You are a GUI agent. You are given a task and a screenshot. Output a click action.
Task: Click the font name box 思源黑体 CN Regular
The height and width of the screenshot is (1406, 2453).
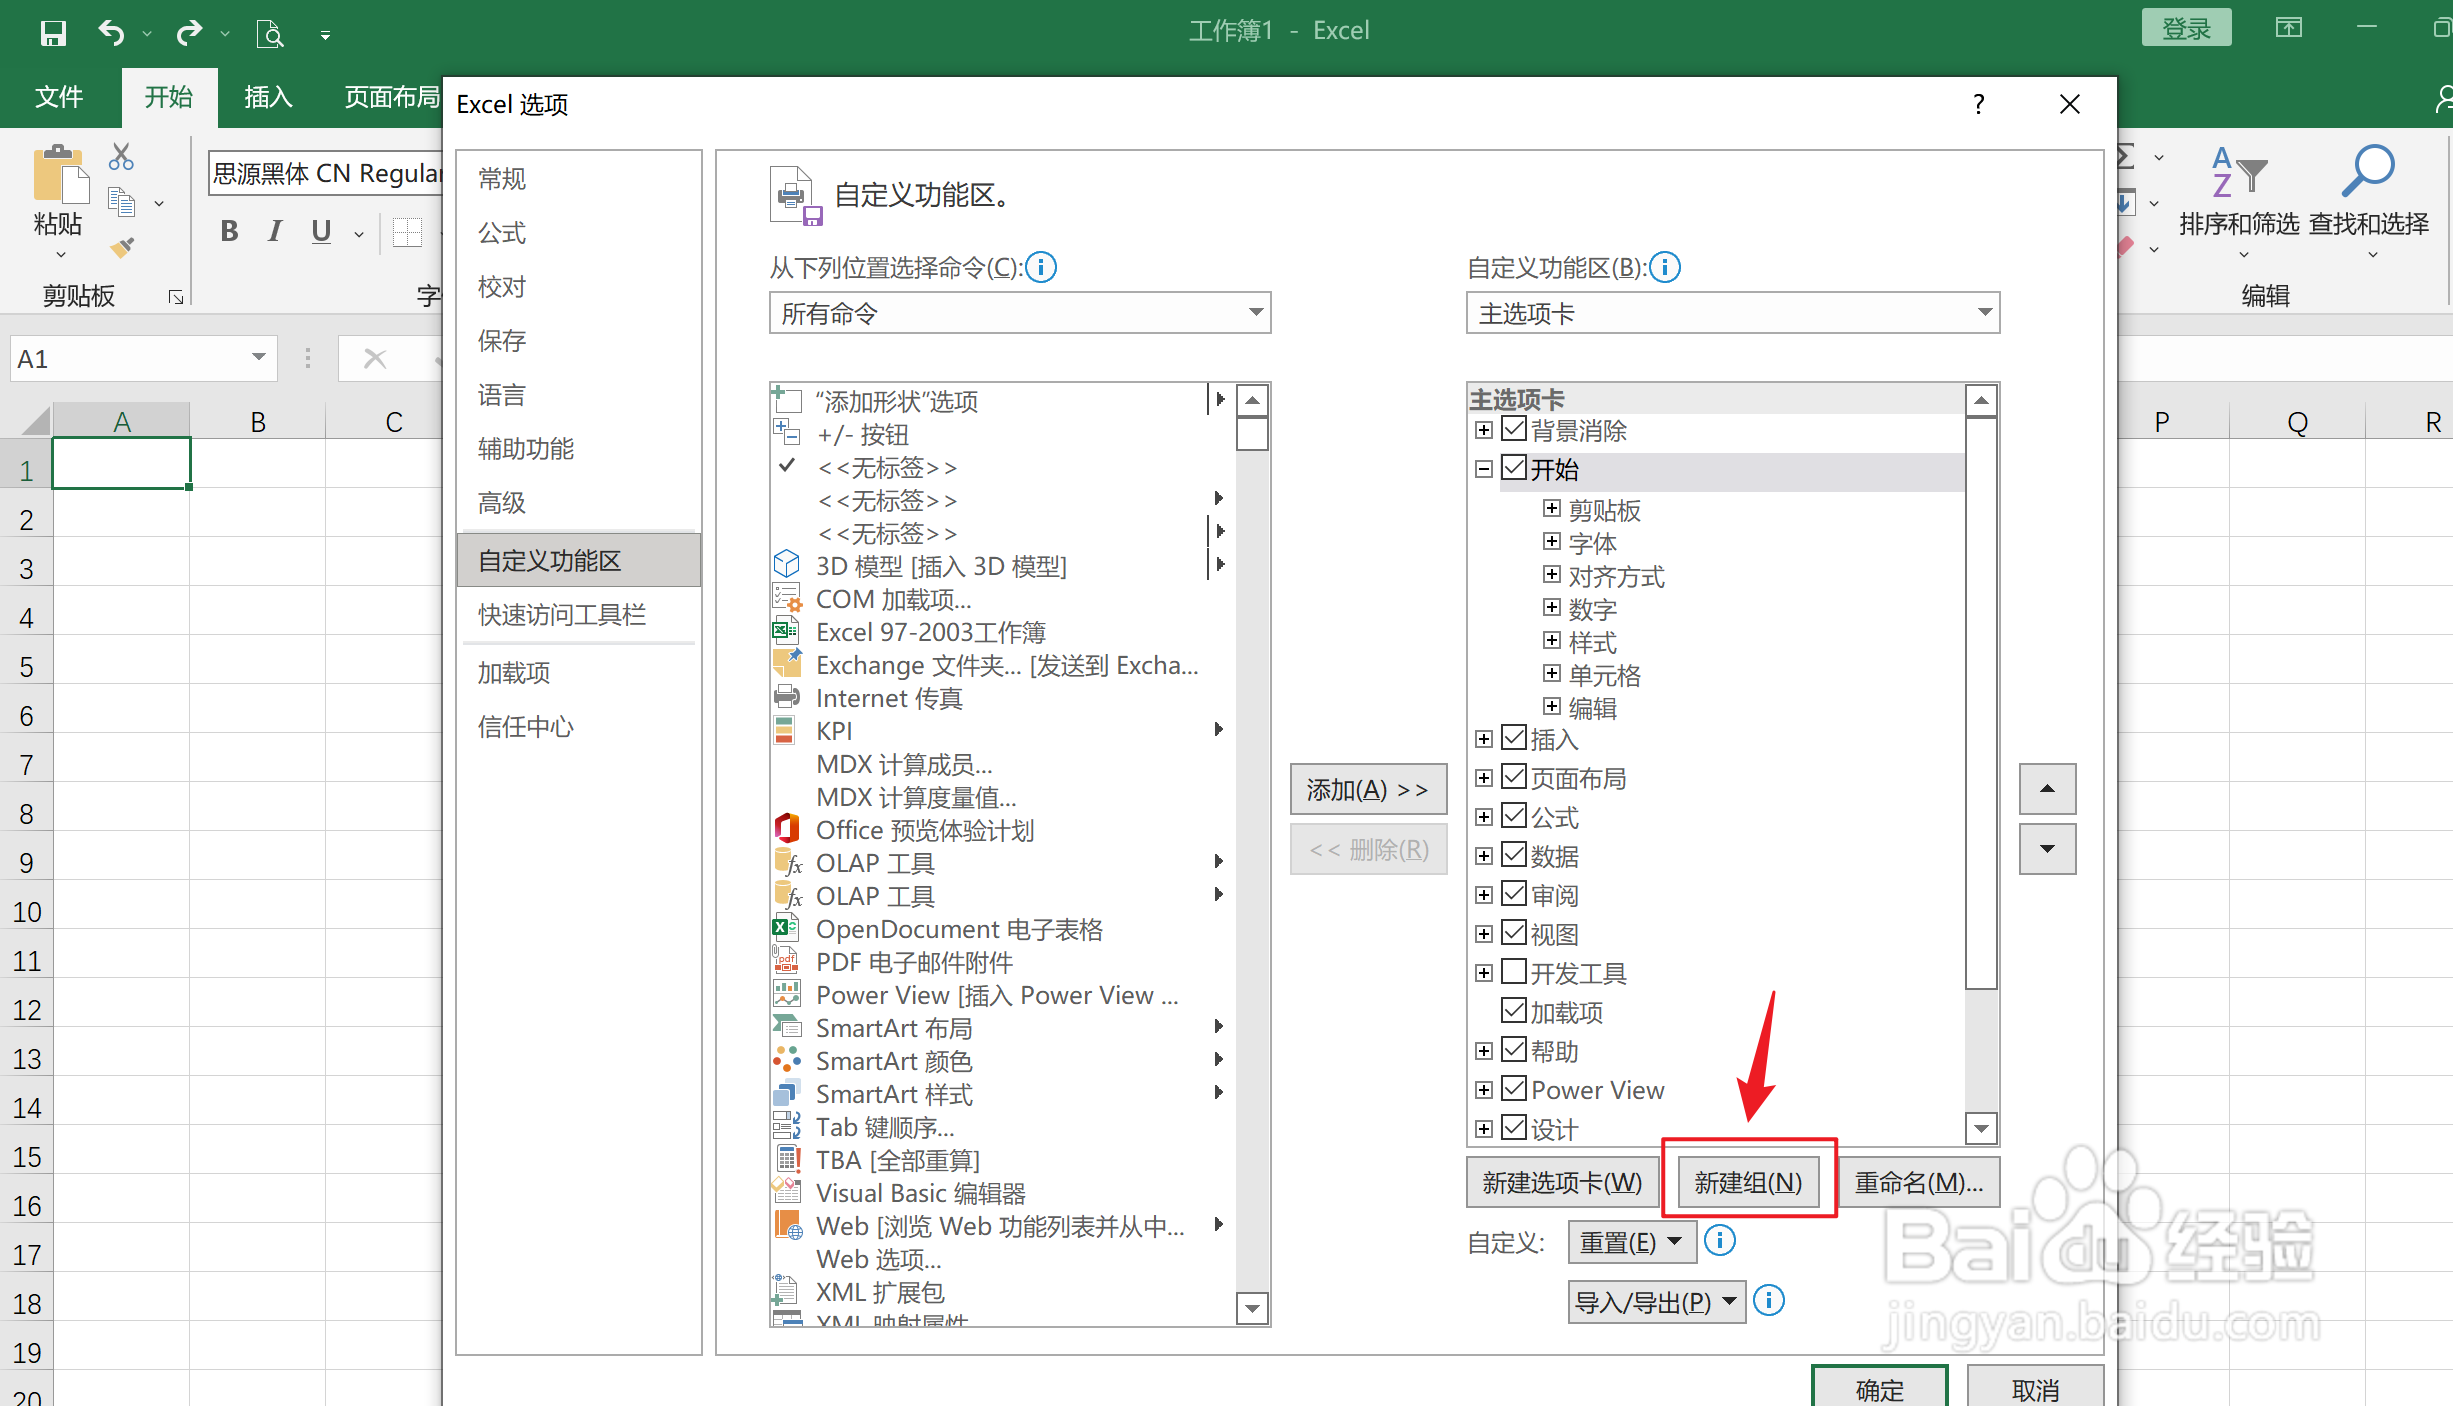pyautogui.click(x=325, y=174)
